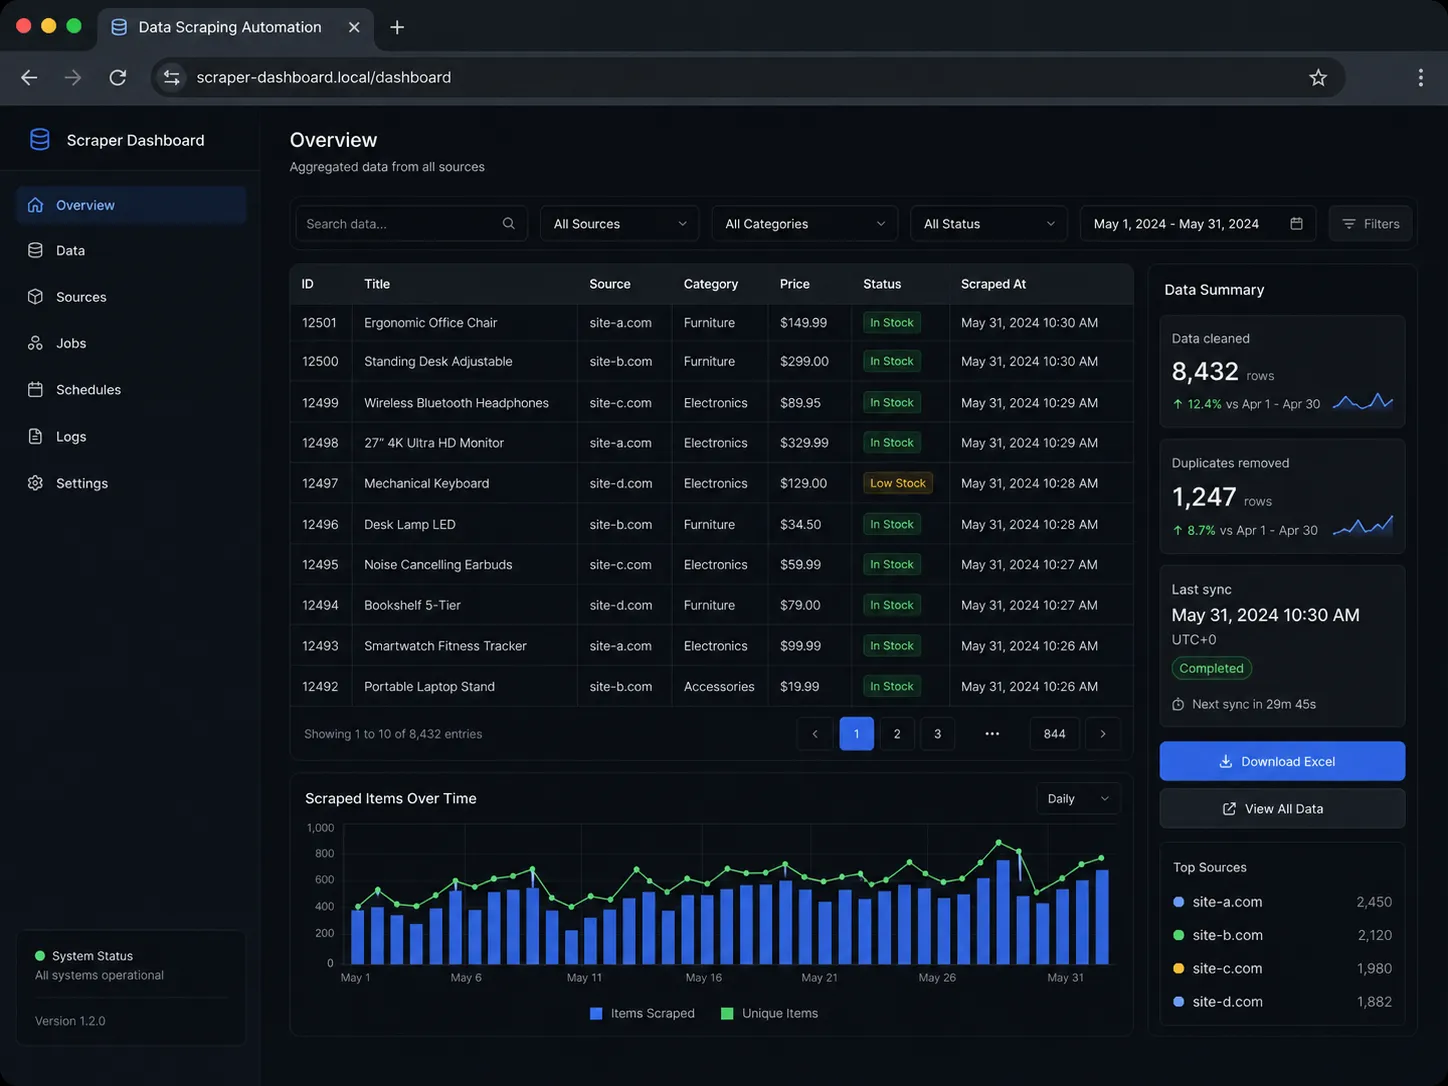Open the All Status dropdown
Viewport: 1448px width, 1086px height.
pos(989,224)
